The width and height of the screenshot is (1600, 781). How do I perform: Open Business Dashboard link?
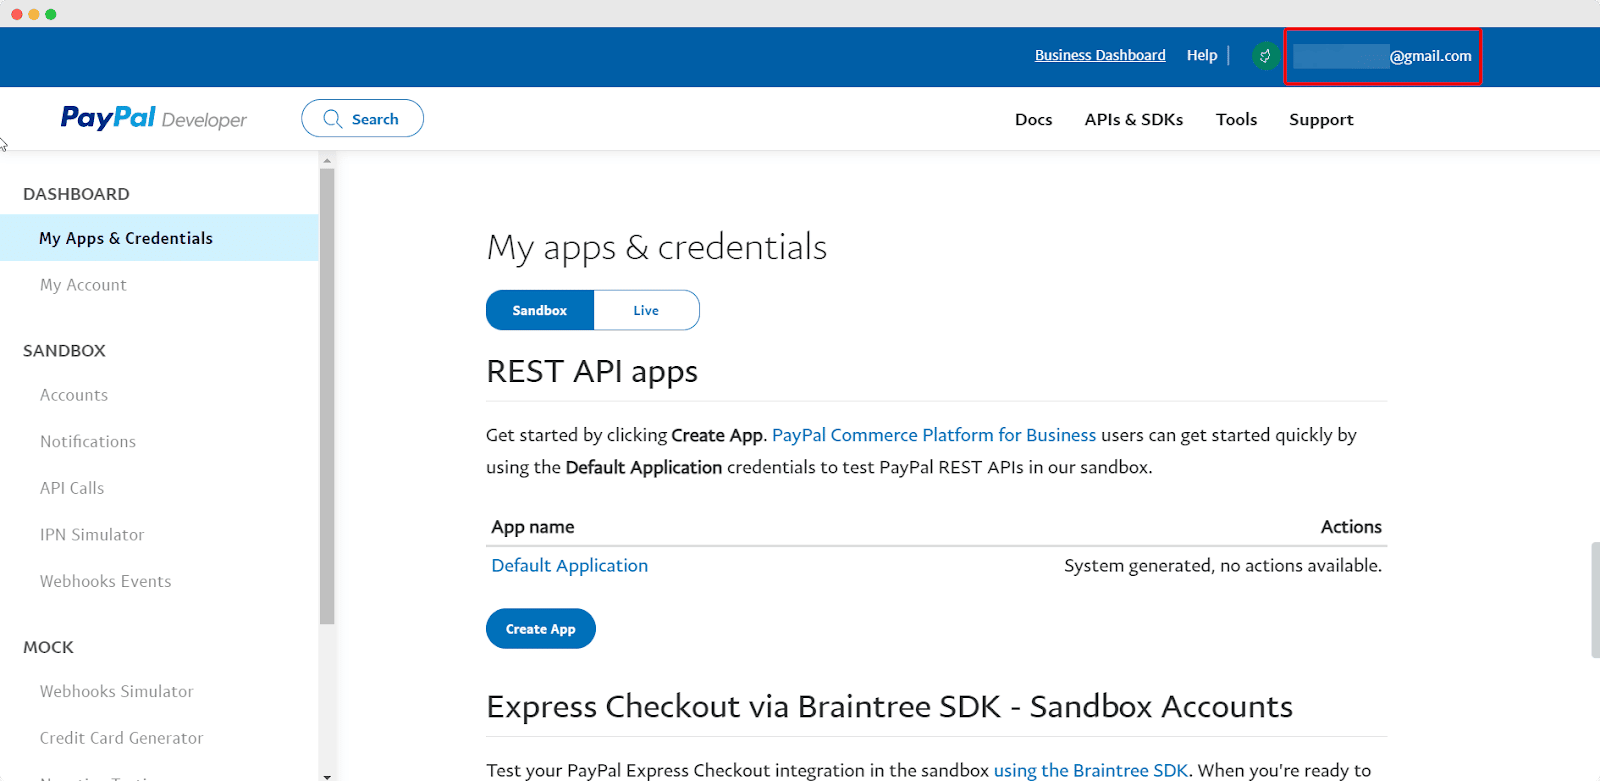[x=1100, y=55]
